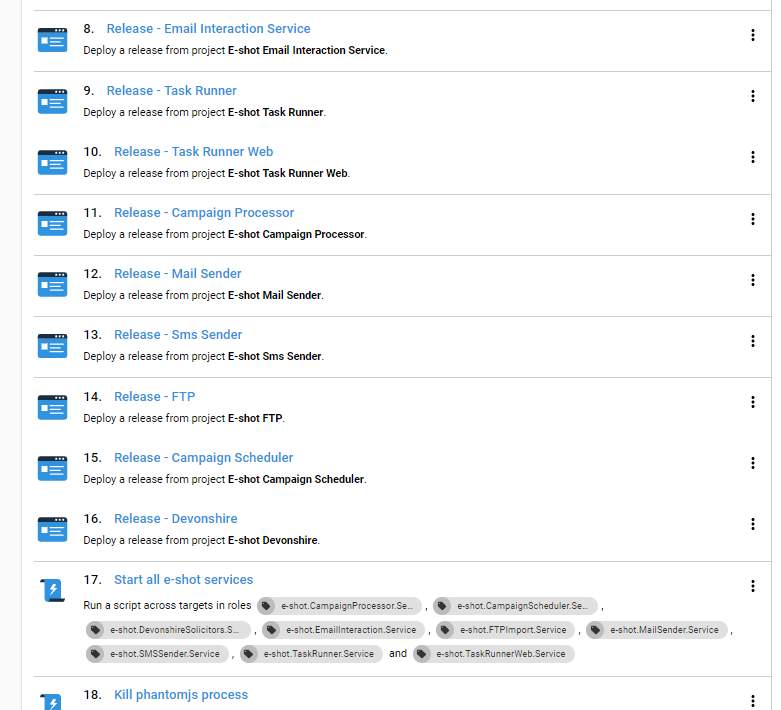
Task: Click the icon beside Release - FTP step
Action: point(52,407)
